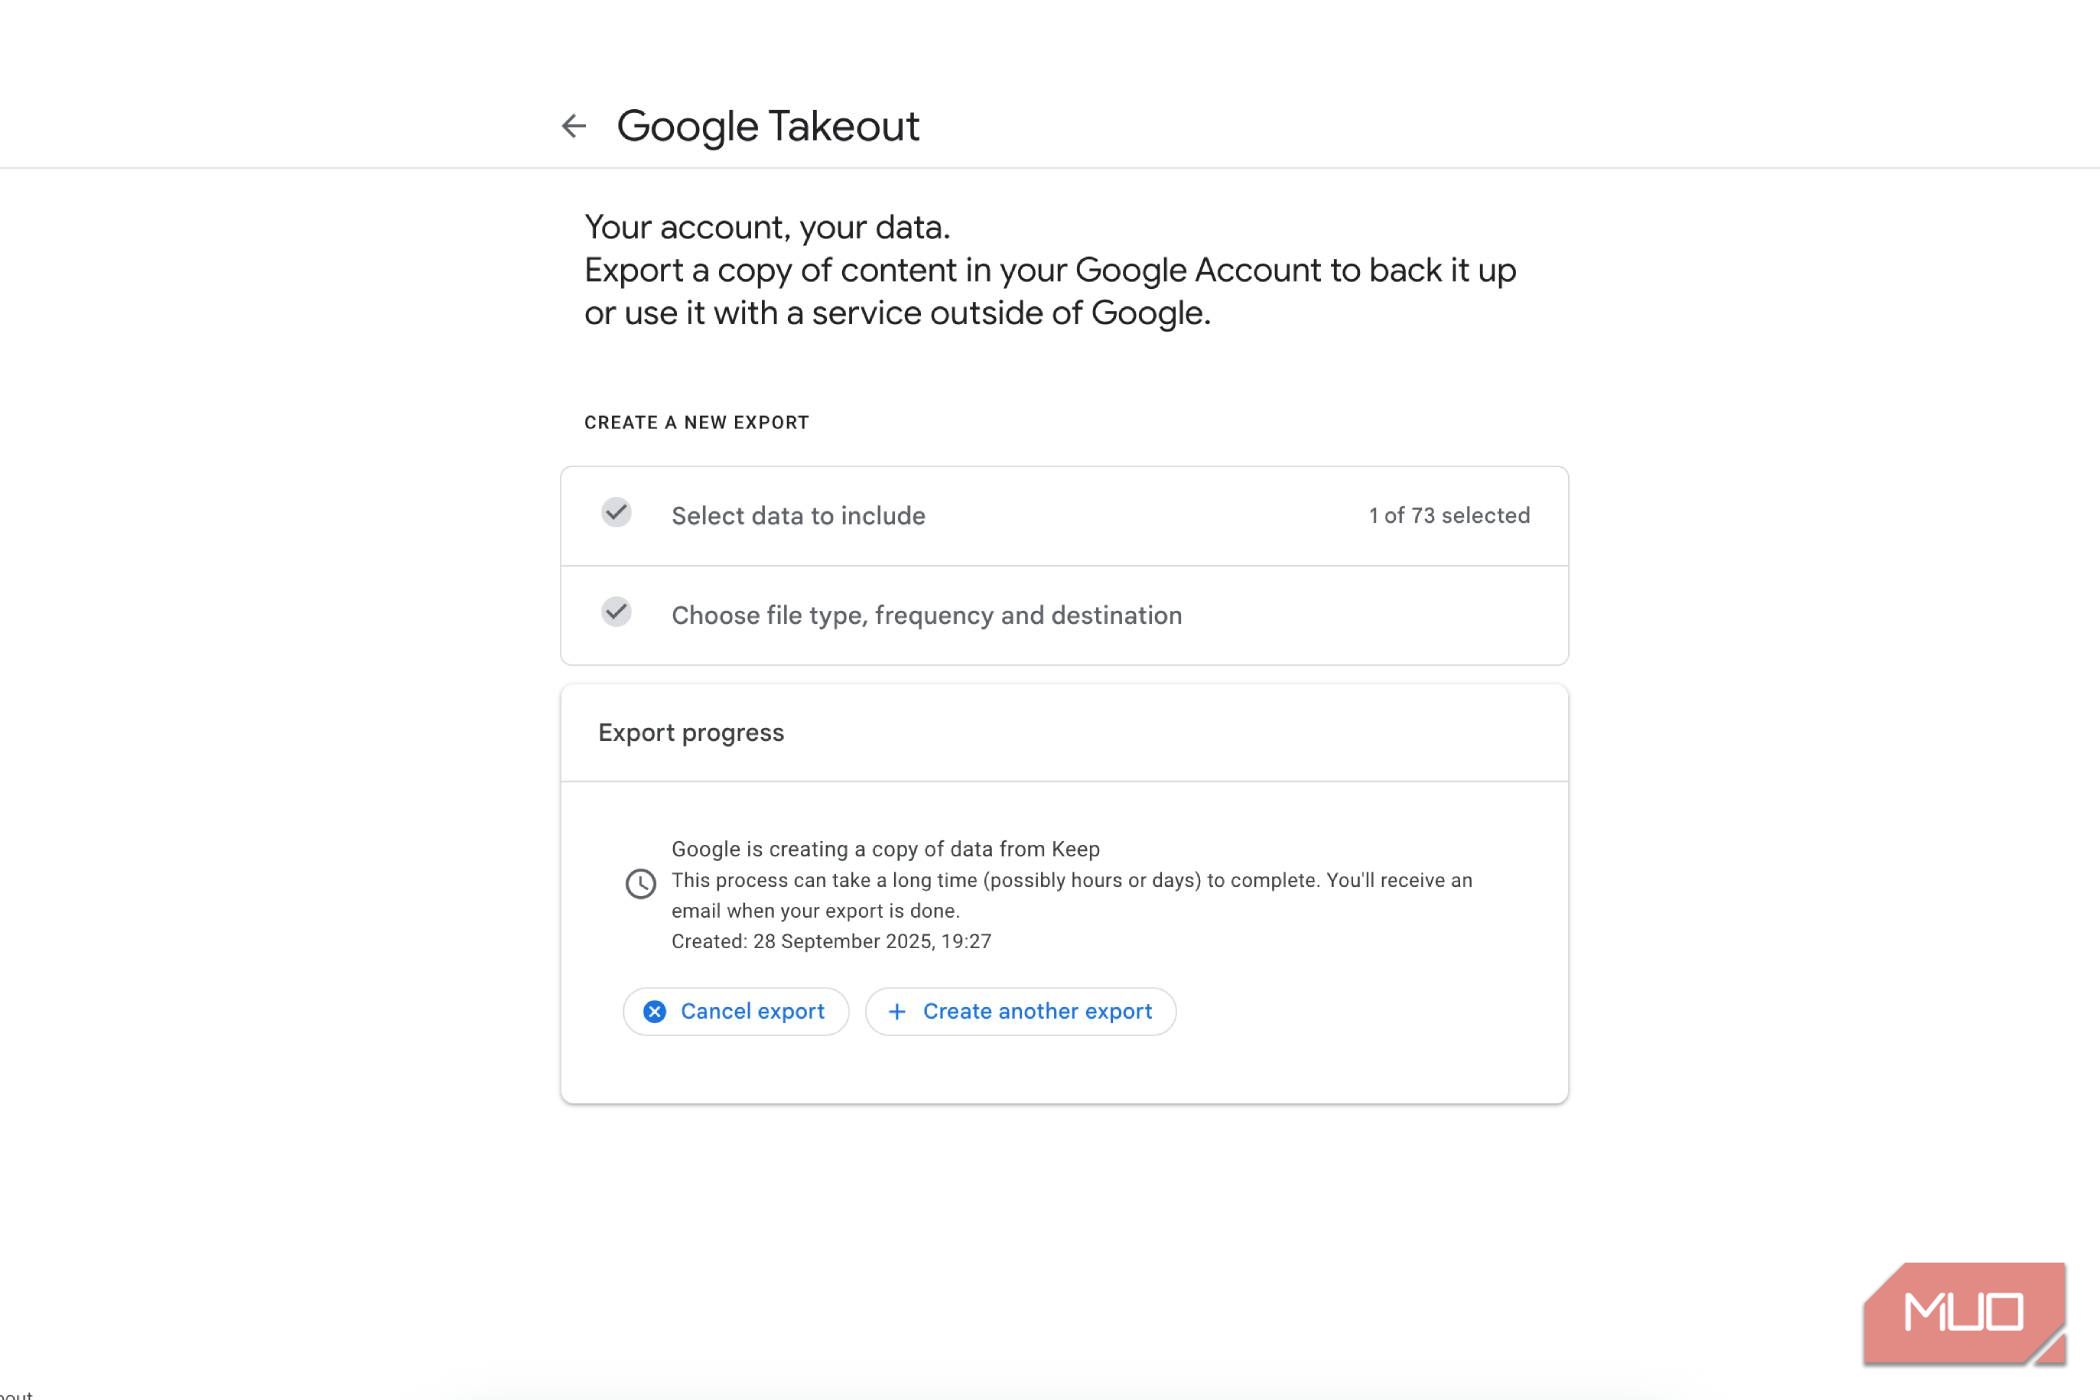Click the Created 28 September 2025 timestamp
Screen dimensions: 2100x1400
(x=831, y=942)
